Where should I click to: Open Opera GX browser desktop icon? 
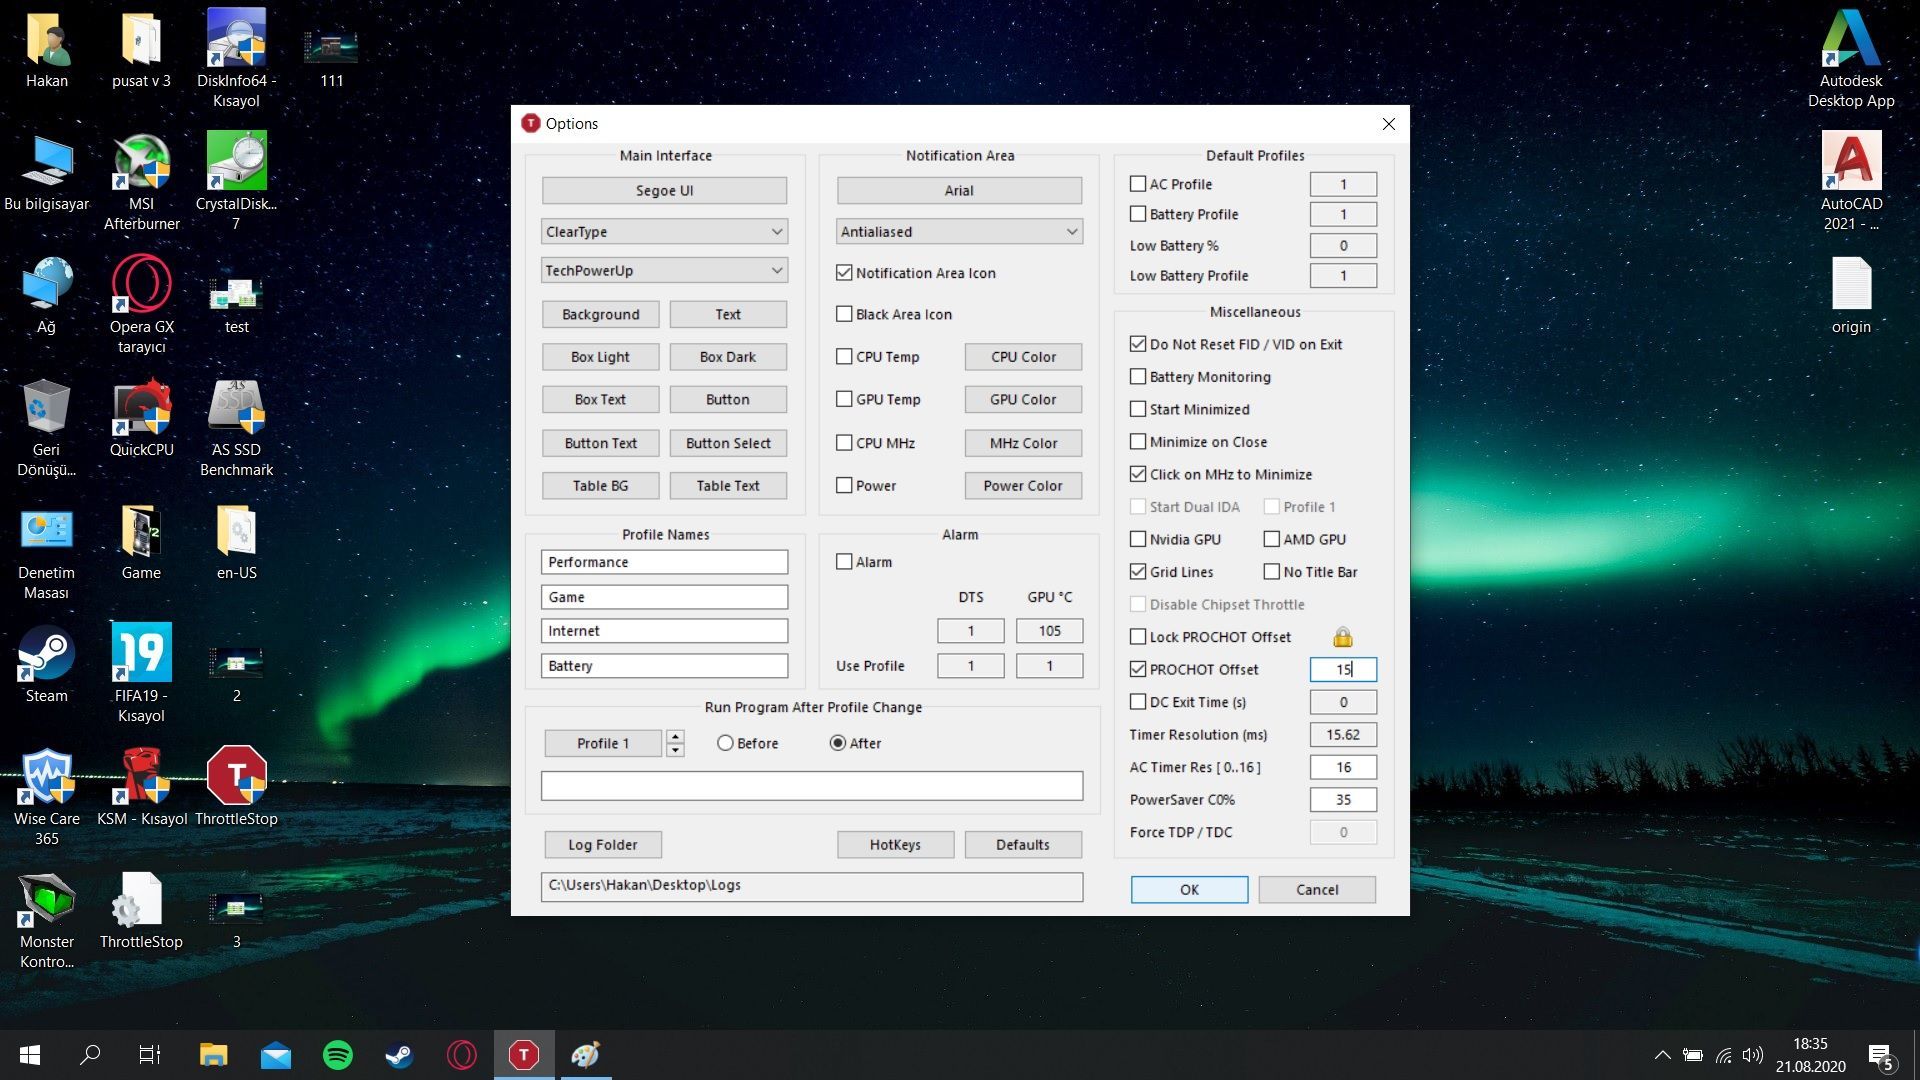coord(141,287)
